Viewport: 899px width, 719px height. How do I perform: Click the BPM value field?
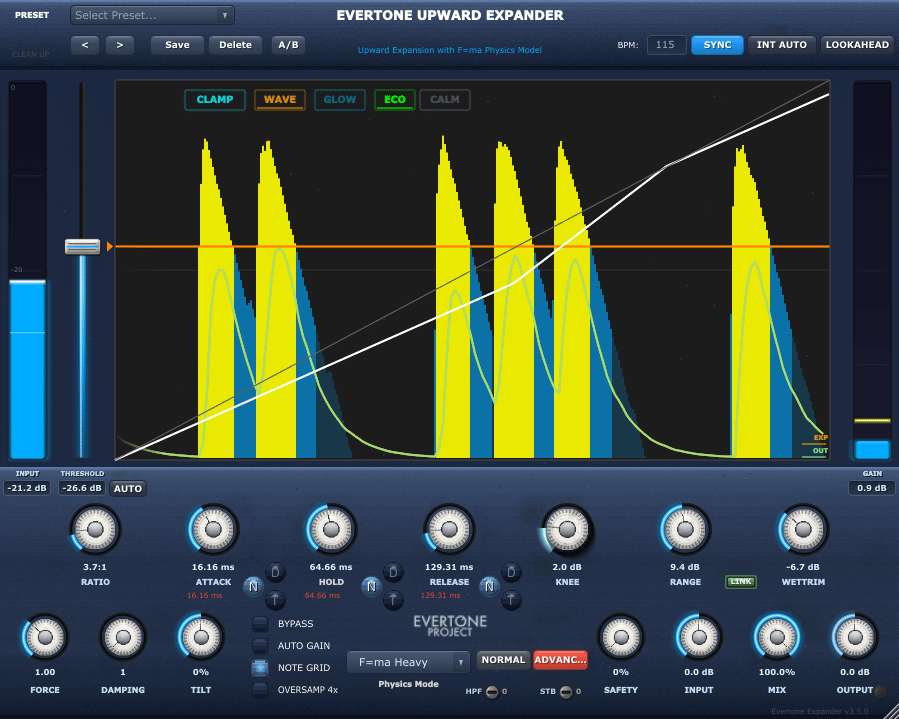666,45
